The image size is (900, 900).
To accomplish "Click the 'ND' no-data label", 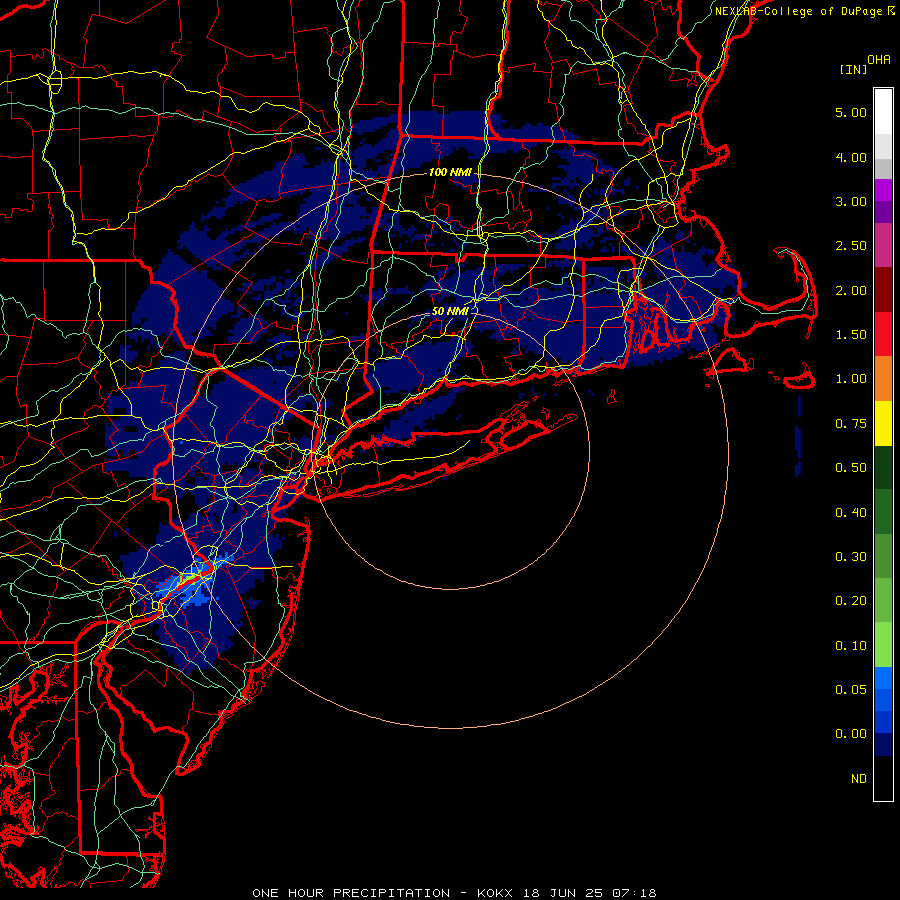I will [859, 779].
